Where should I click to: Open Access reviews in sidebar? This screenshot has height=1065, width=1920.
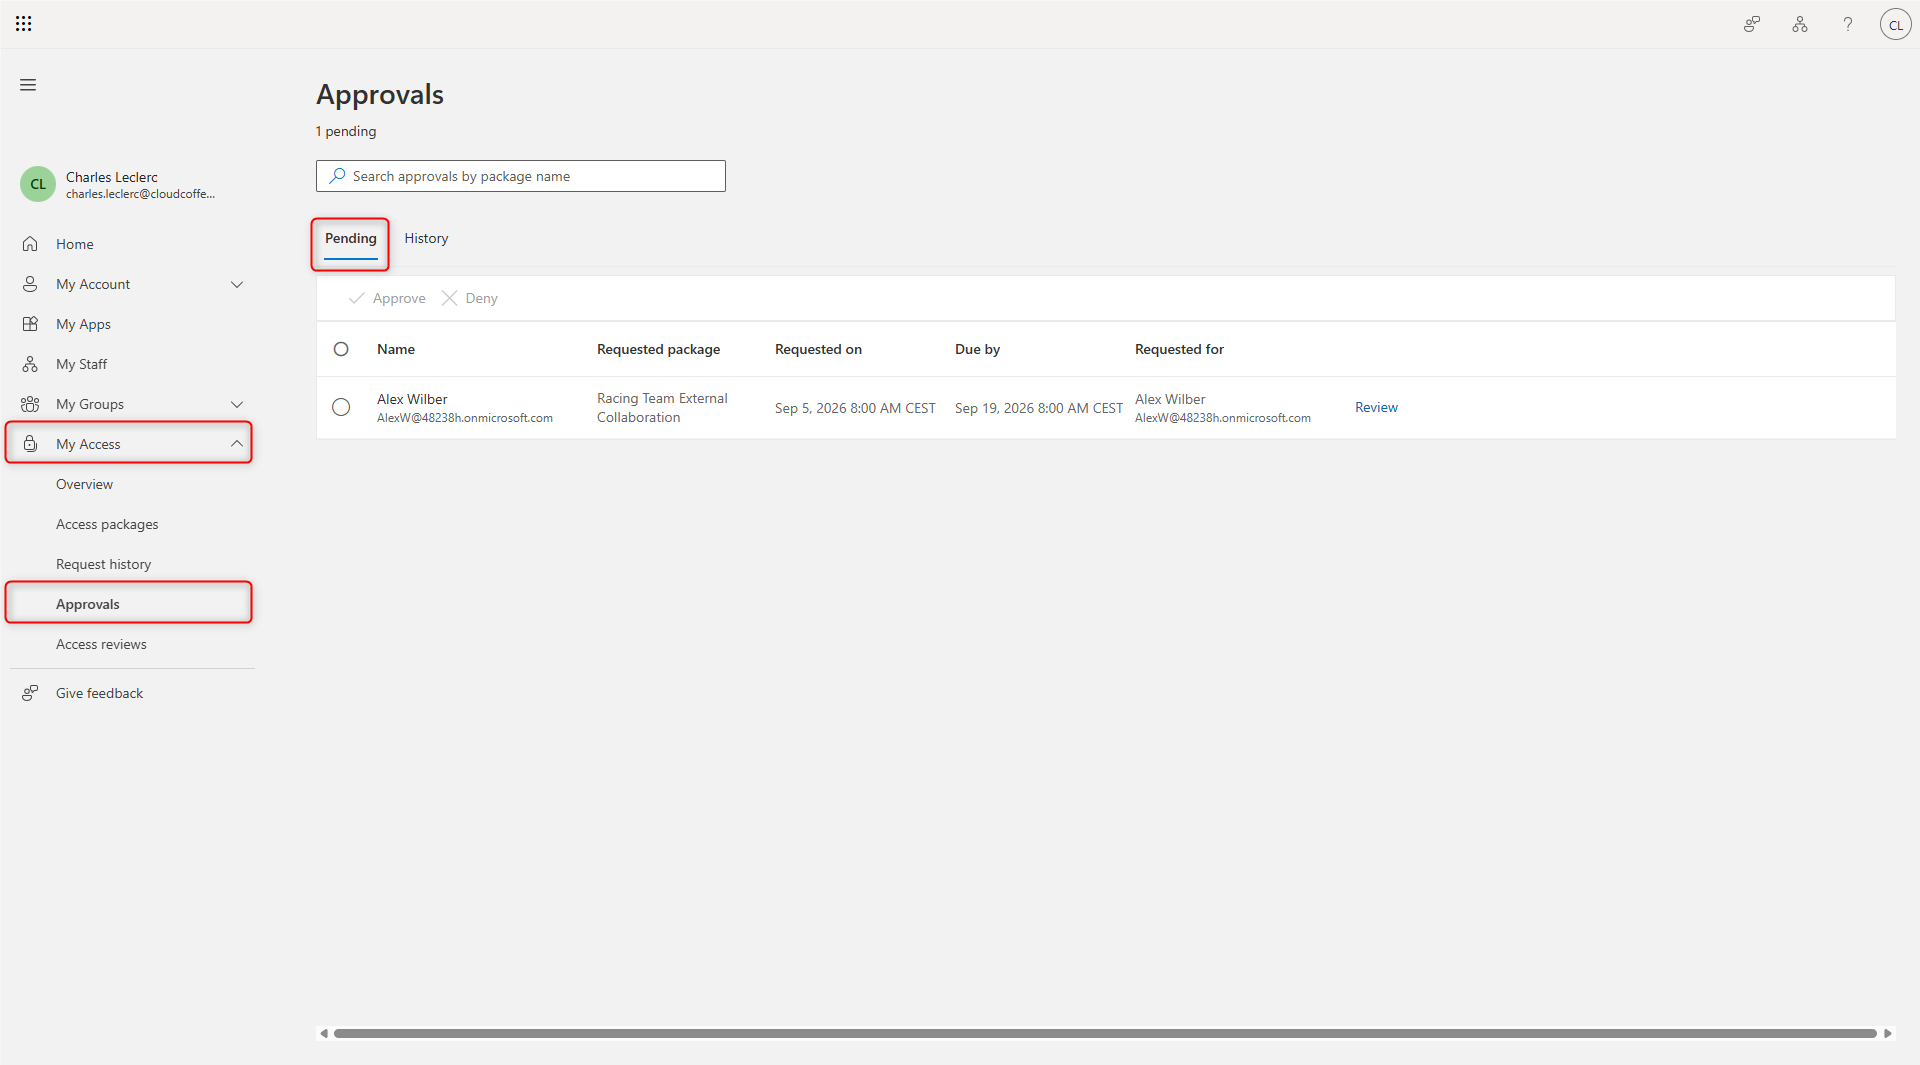pos(101,644)
